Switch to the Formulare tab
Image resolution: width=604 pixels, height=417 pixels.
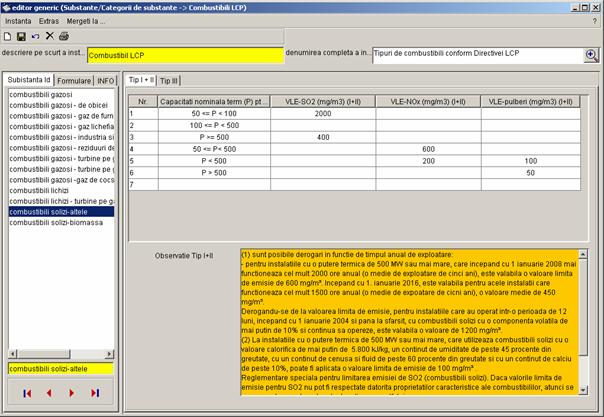point(74,79)
